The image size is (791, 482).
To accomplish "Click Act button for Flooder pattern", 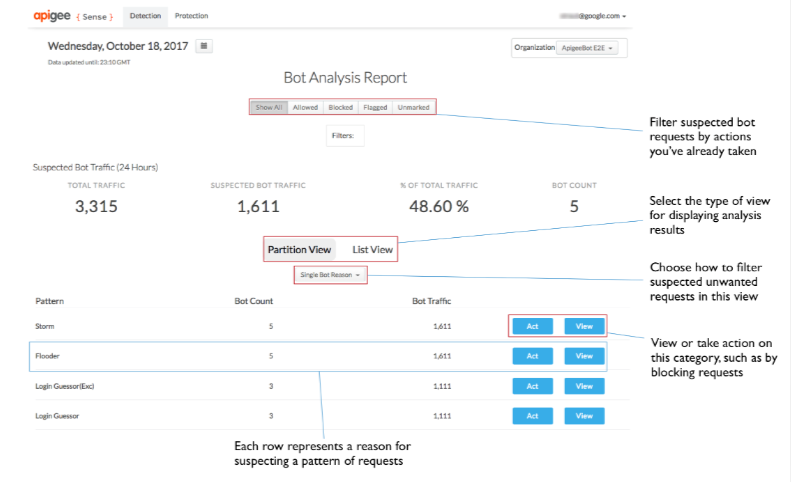I will (532, 356).
